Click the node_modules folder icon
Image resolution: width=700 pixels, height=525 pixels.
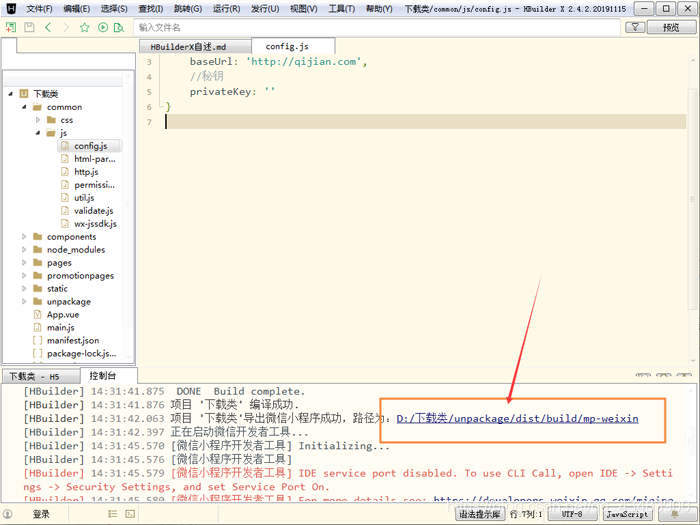coord(38,249)
